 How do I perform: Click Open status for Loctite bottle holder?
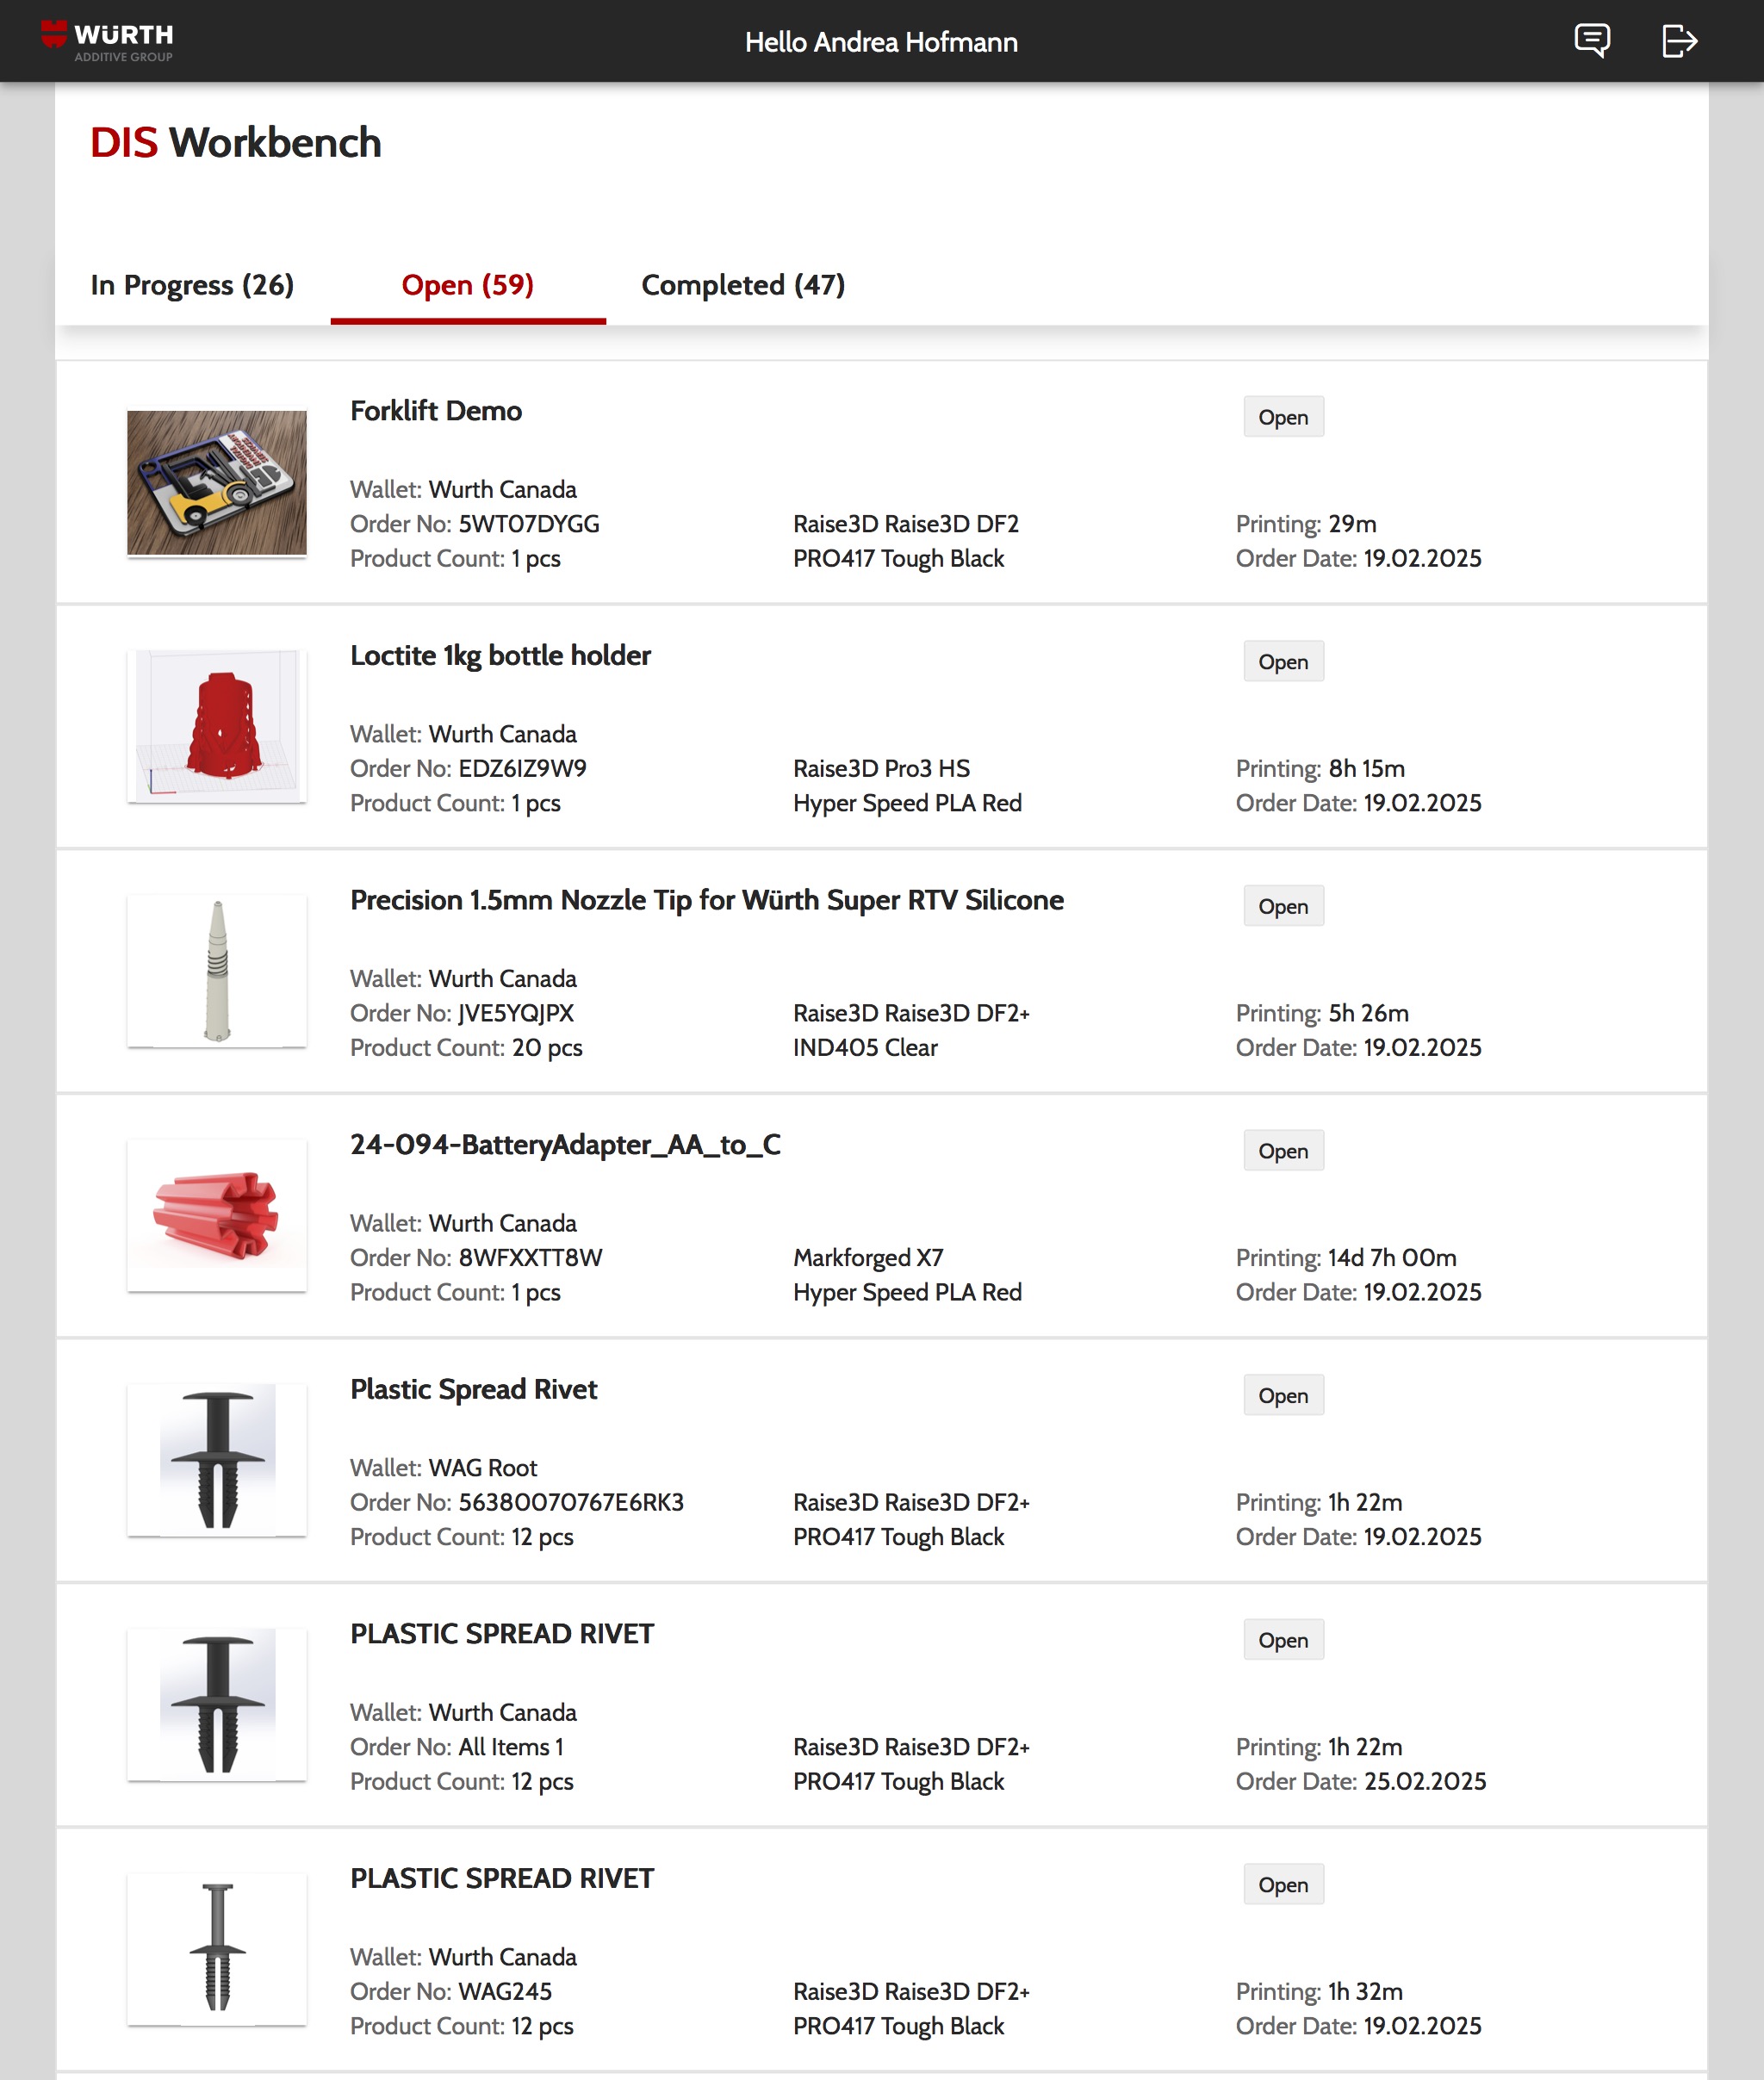click(1283, 662)
